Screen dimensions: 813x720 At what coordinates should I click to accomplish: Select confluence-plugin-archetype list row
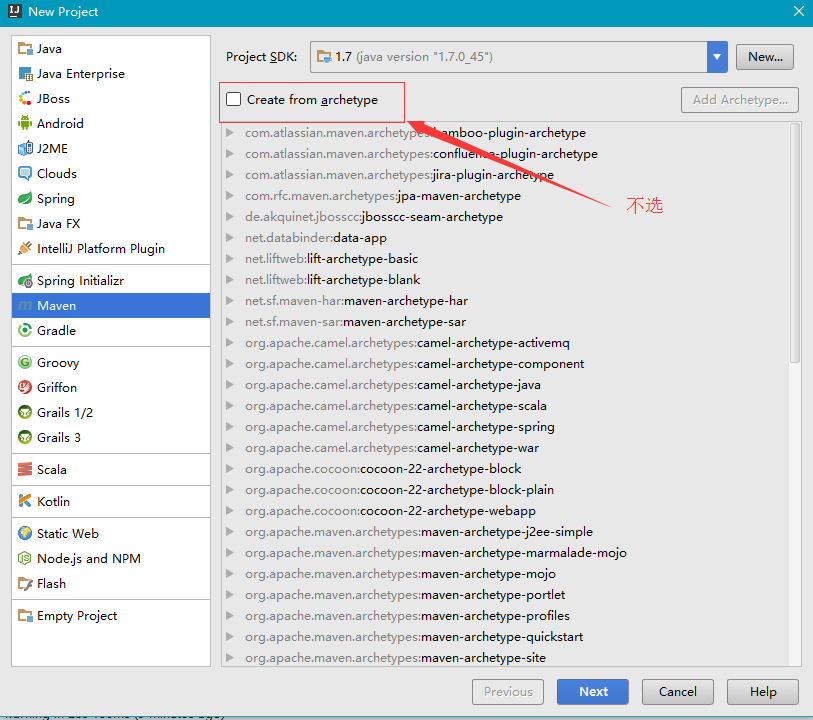[x=506, y=154]
